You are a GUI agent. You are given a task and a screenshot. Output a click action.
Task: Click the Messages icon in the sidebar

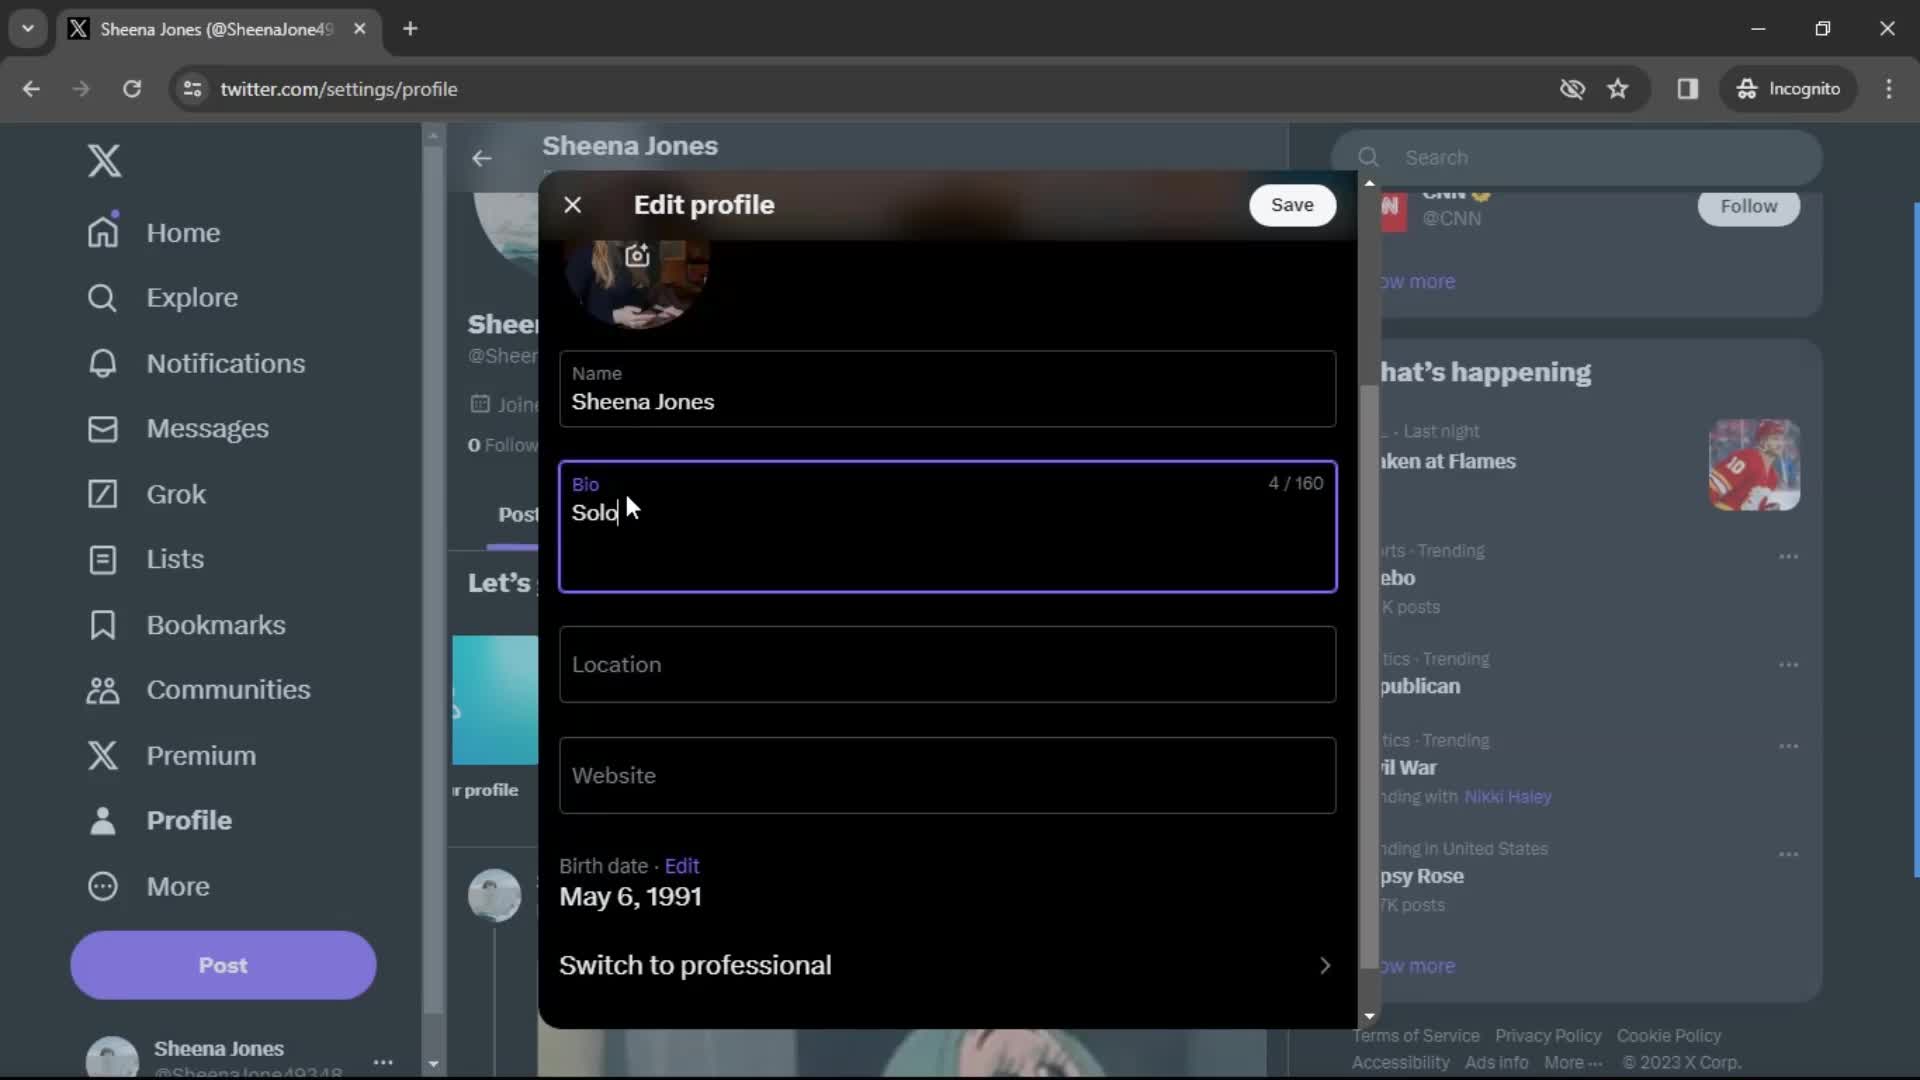click(103, 429)
